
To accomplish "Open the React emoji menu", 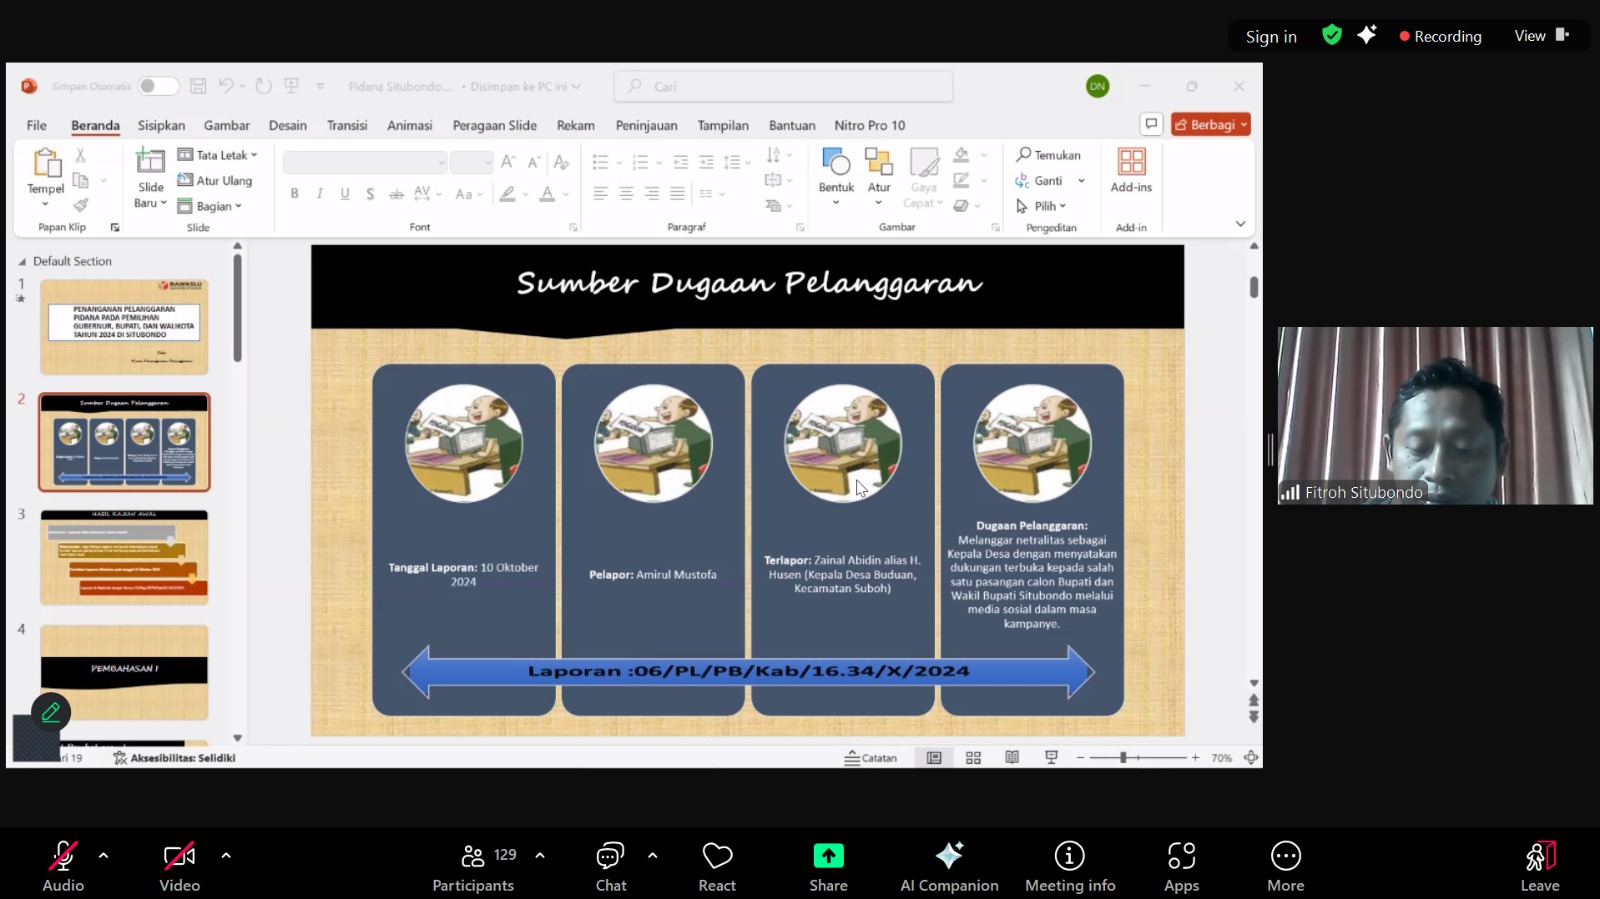I will (x=717, y=857).
